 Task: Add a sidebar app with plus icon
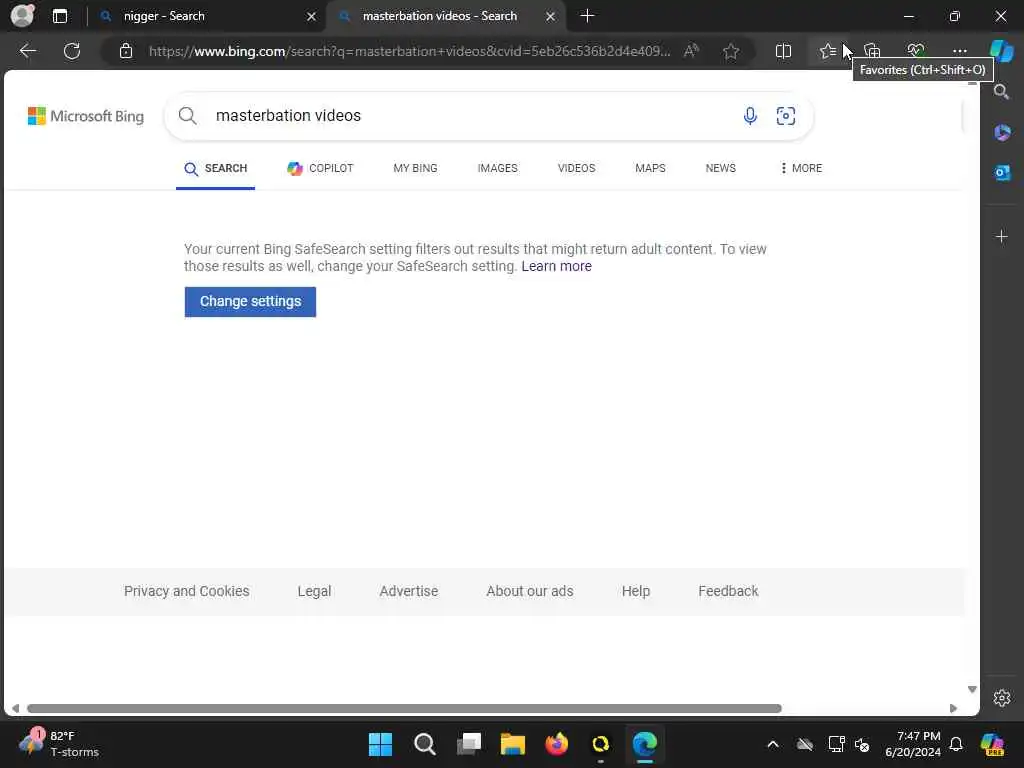pos(1002,236)
